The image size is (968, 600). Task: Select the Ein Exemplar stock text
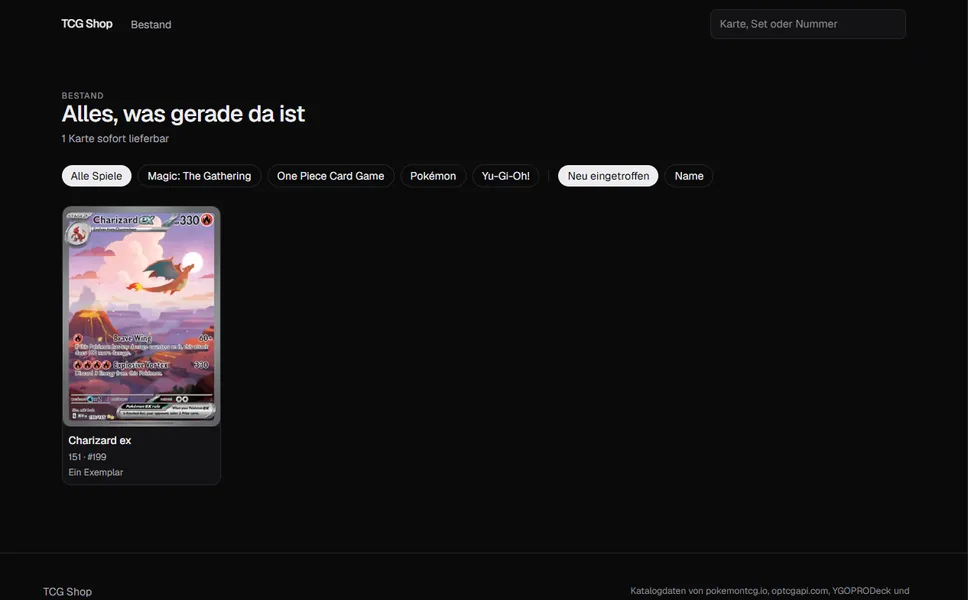click(96, 472)
